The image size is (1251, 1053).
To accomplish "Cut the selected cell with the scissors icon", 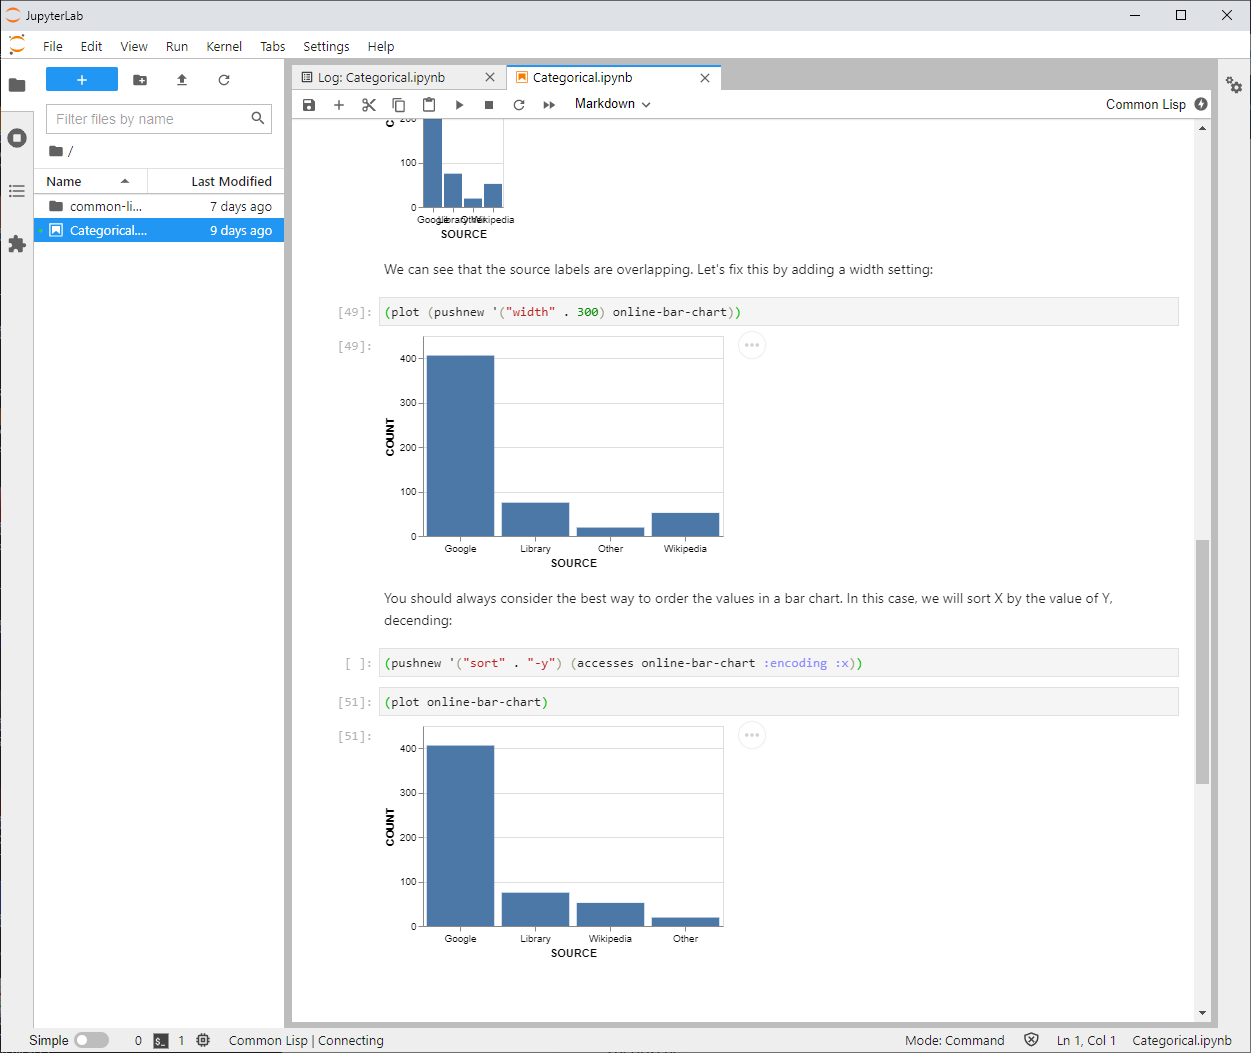I will (x=368, y=105).
